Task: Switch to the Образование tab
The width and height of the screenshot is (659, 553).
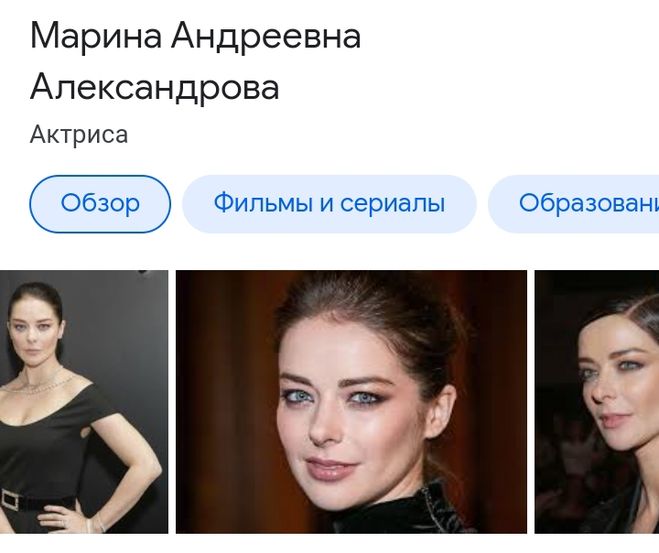Action: 574,204
